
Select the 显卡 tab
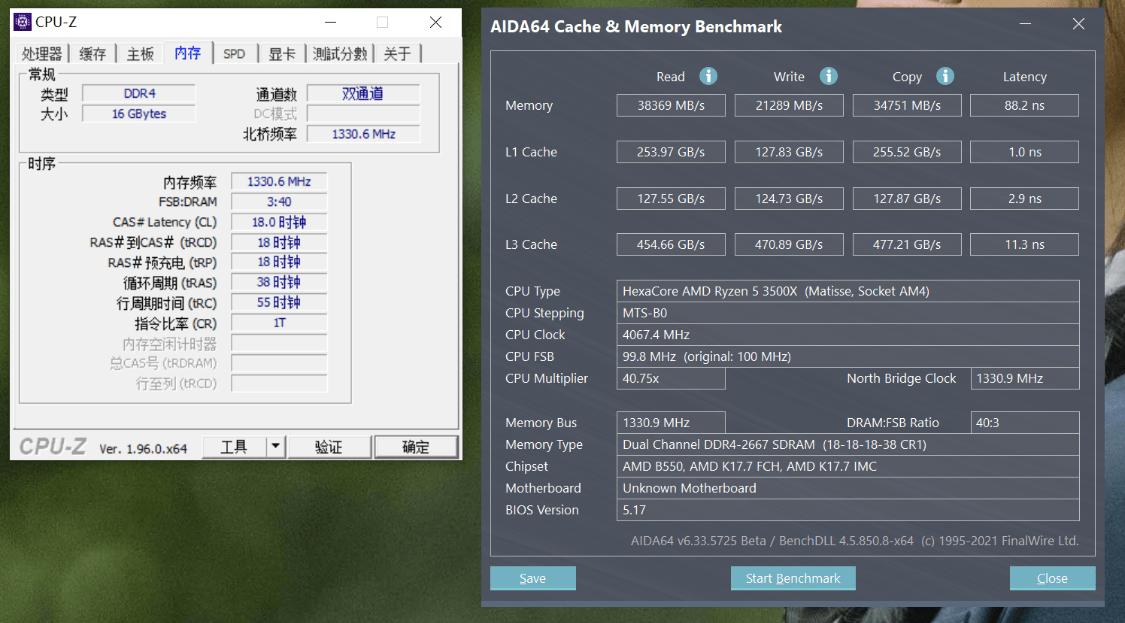point(281,54)
